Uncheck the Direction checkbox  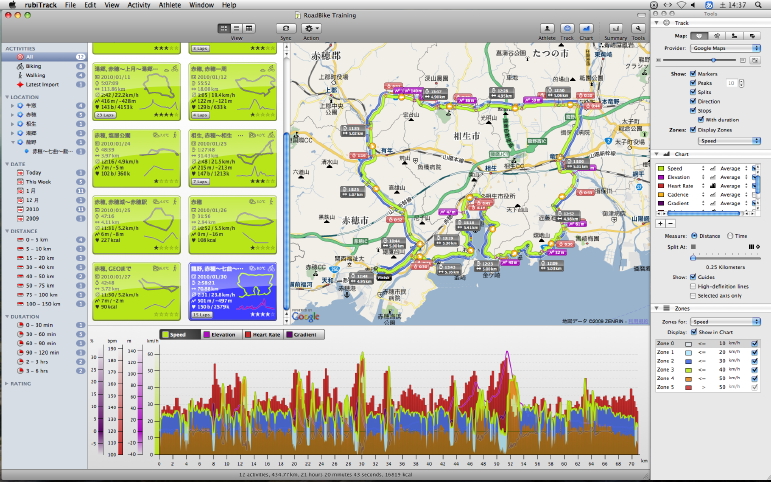pyautogui.click(x=693, y=101)
